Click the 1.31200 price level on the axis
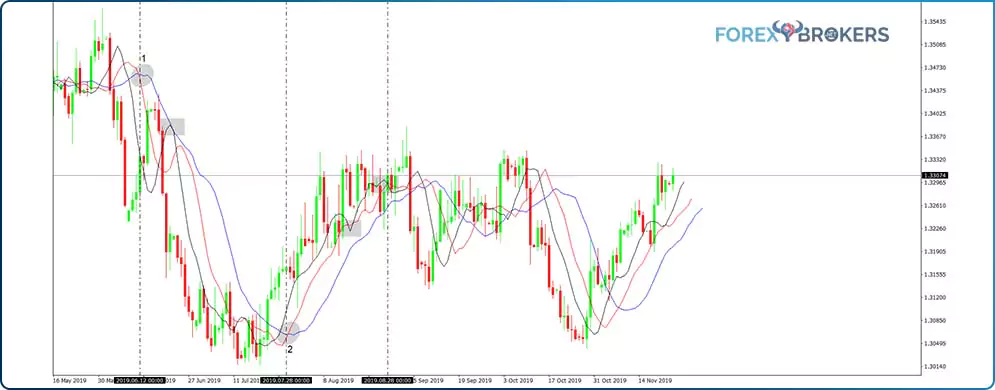The width and height of the screenshot is (995, 390). tap(937, 297)
